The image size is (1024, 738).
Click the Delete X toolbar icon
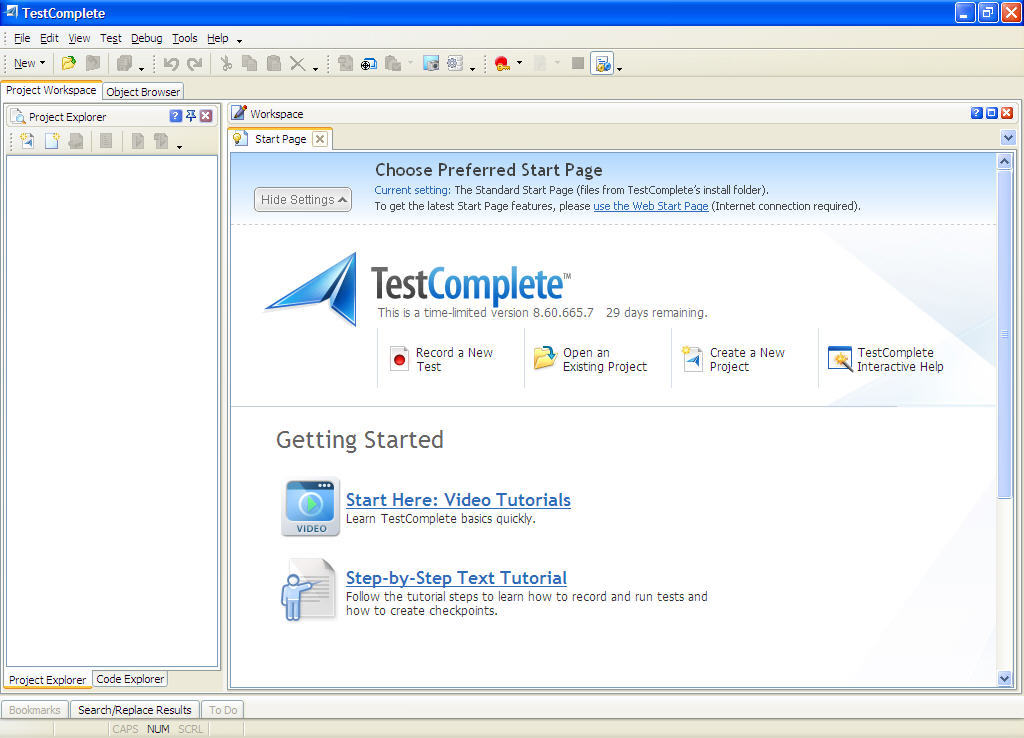tap(298, 63)
